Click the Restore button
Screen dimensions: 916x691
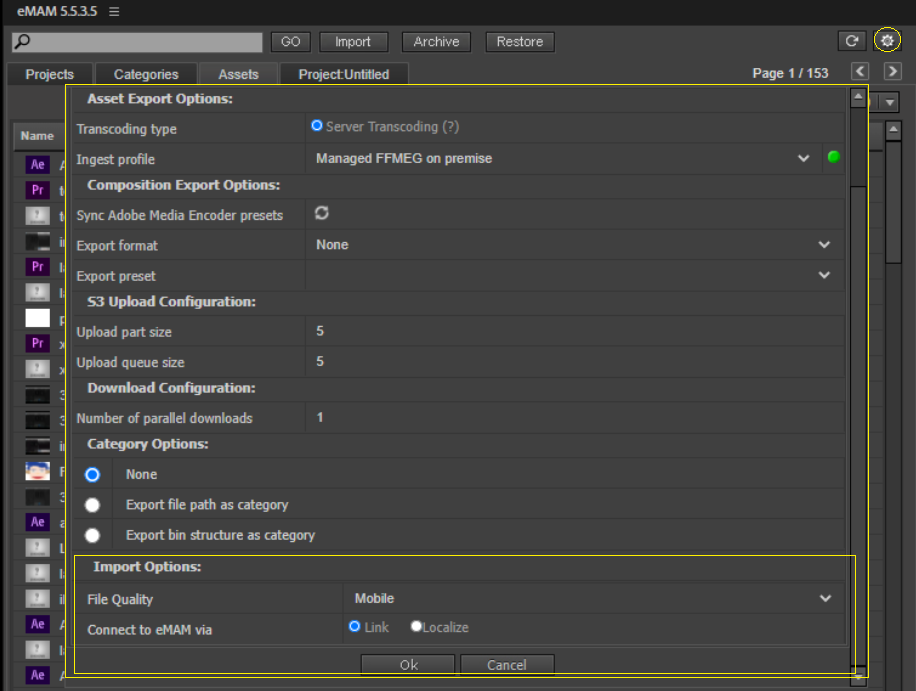520,41
